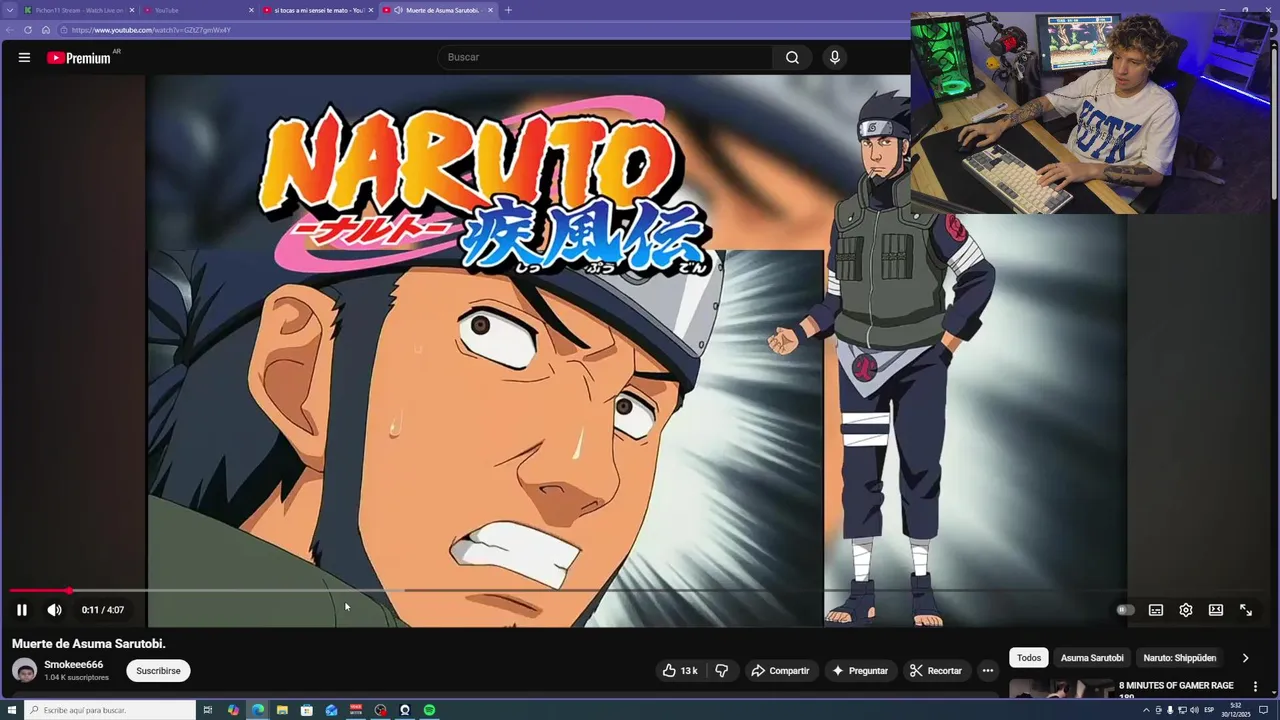This screenshot has width=1280, height=720.
Task: Close the Muerte de Asuma Sarutobi tab
Action: click(x=490, y=10)
